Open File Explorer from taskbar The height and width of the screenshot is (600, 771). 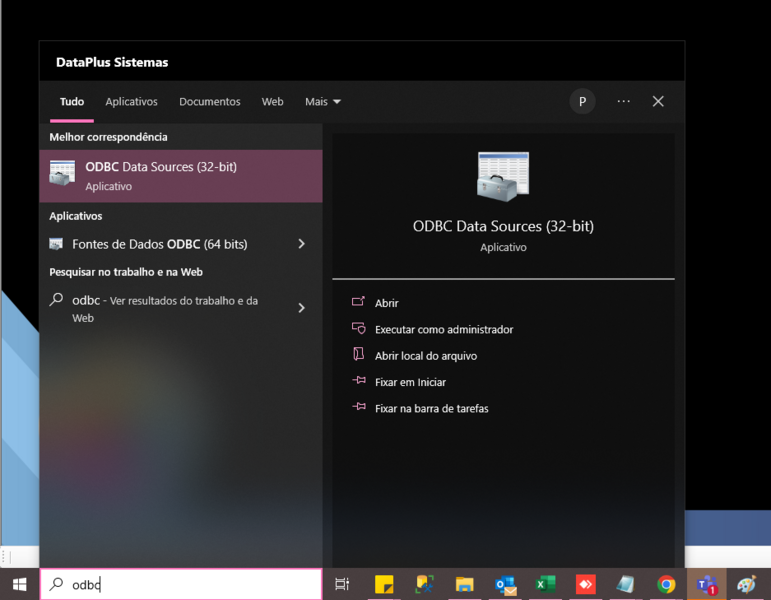pyautogui.click(x=464, y=584)
